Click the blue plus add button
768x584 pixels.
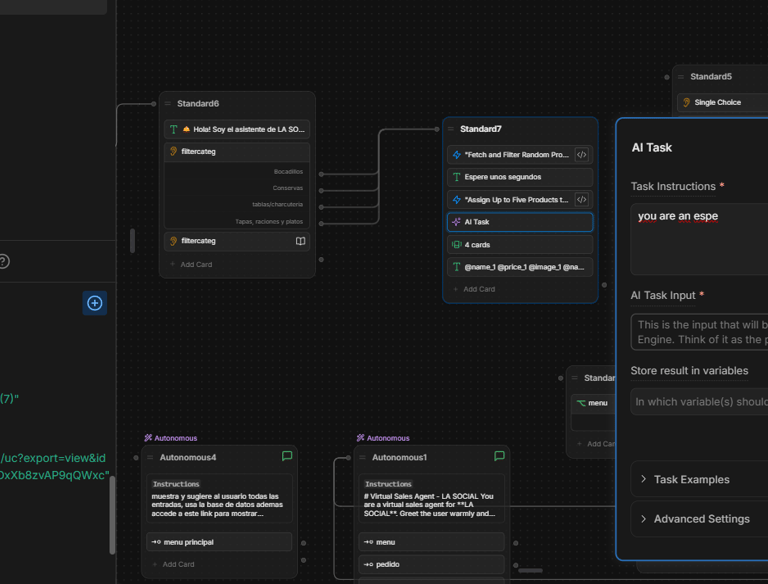[x=95, y=303]
